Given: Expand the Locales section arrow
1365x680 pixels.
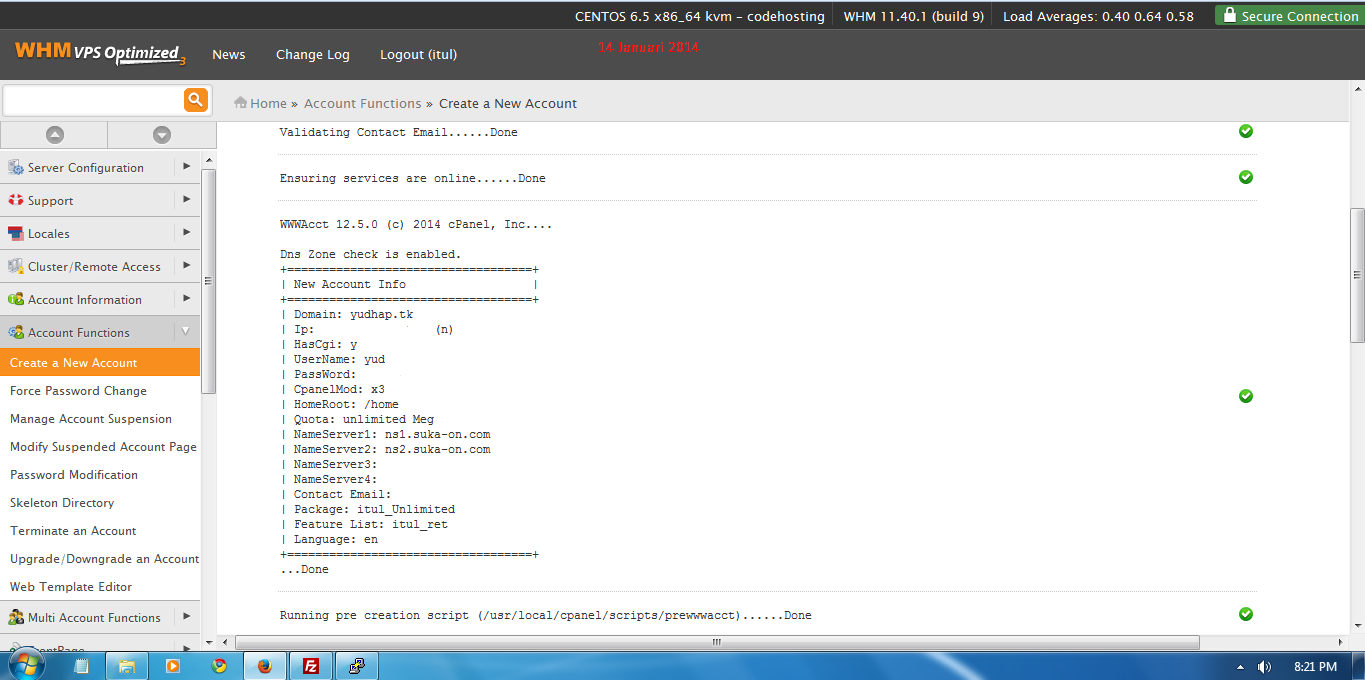Looking at the screenshot, I should tap(186, 233).
